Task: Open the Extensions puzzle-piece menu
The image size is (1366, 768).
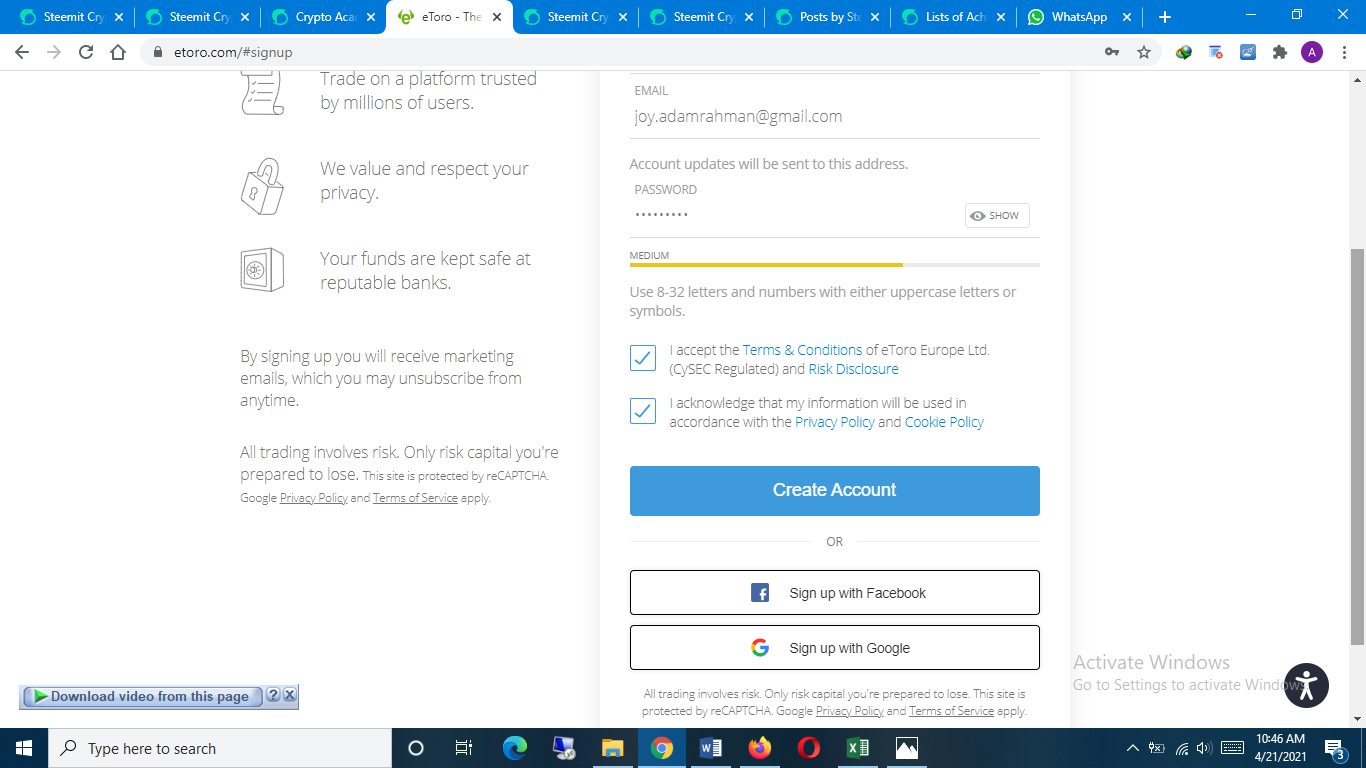Action: coord(1279,52)
